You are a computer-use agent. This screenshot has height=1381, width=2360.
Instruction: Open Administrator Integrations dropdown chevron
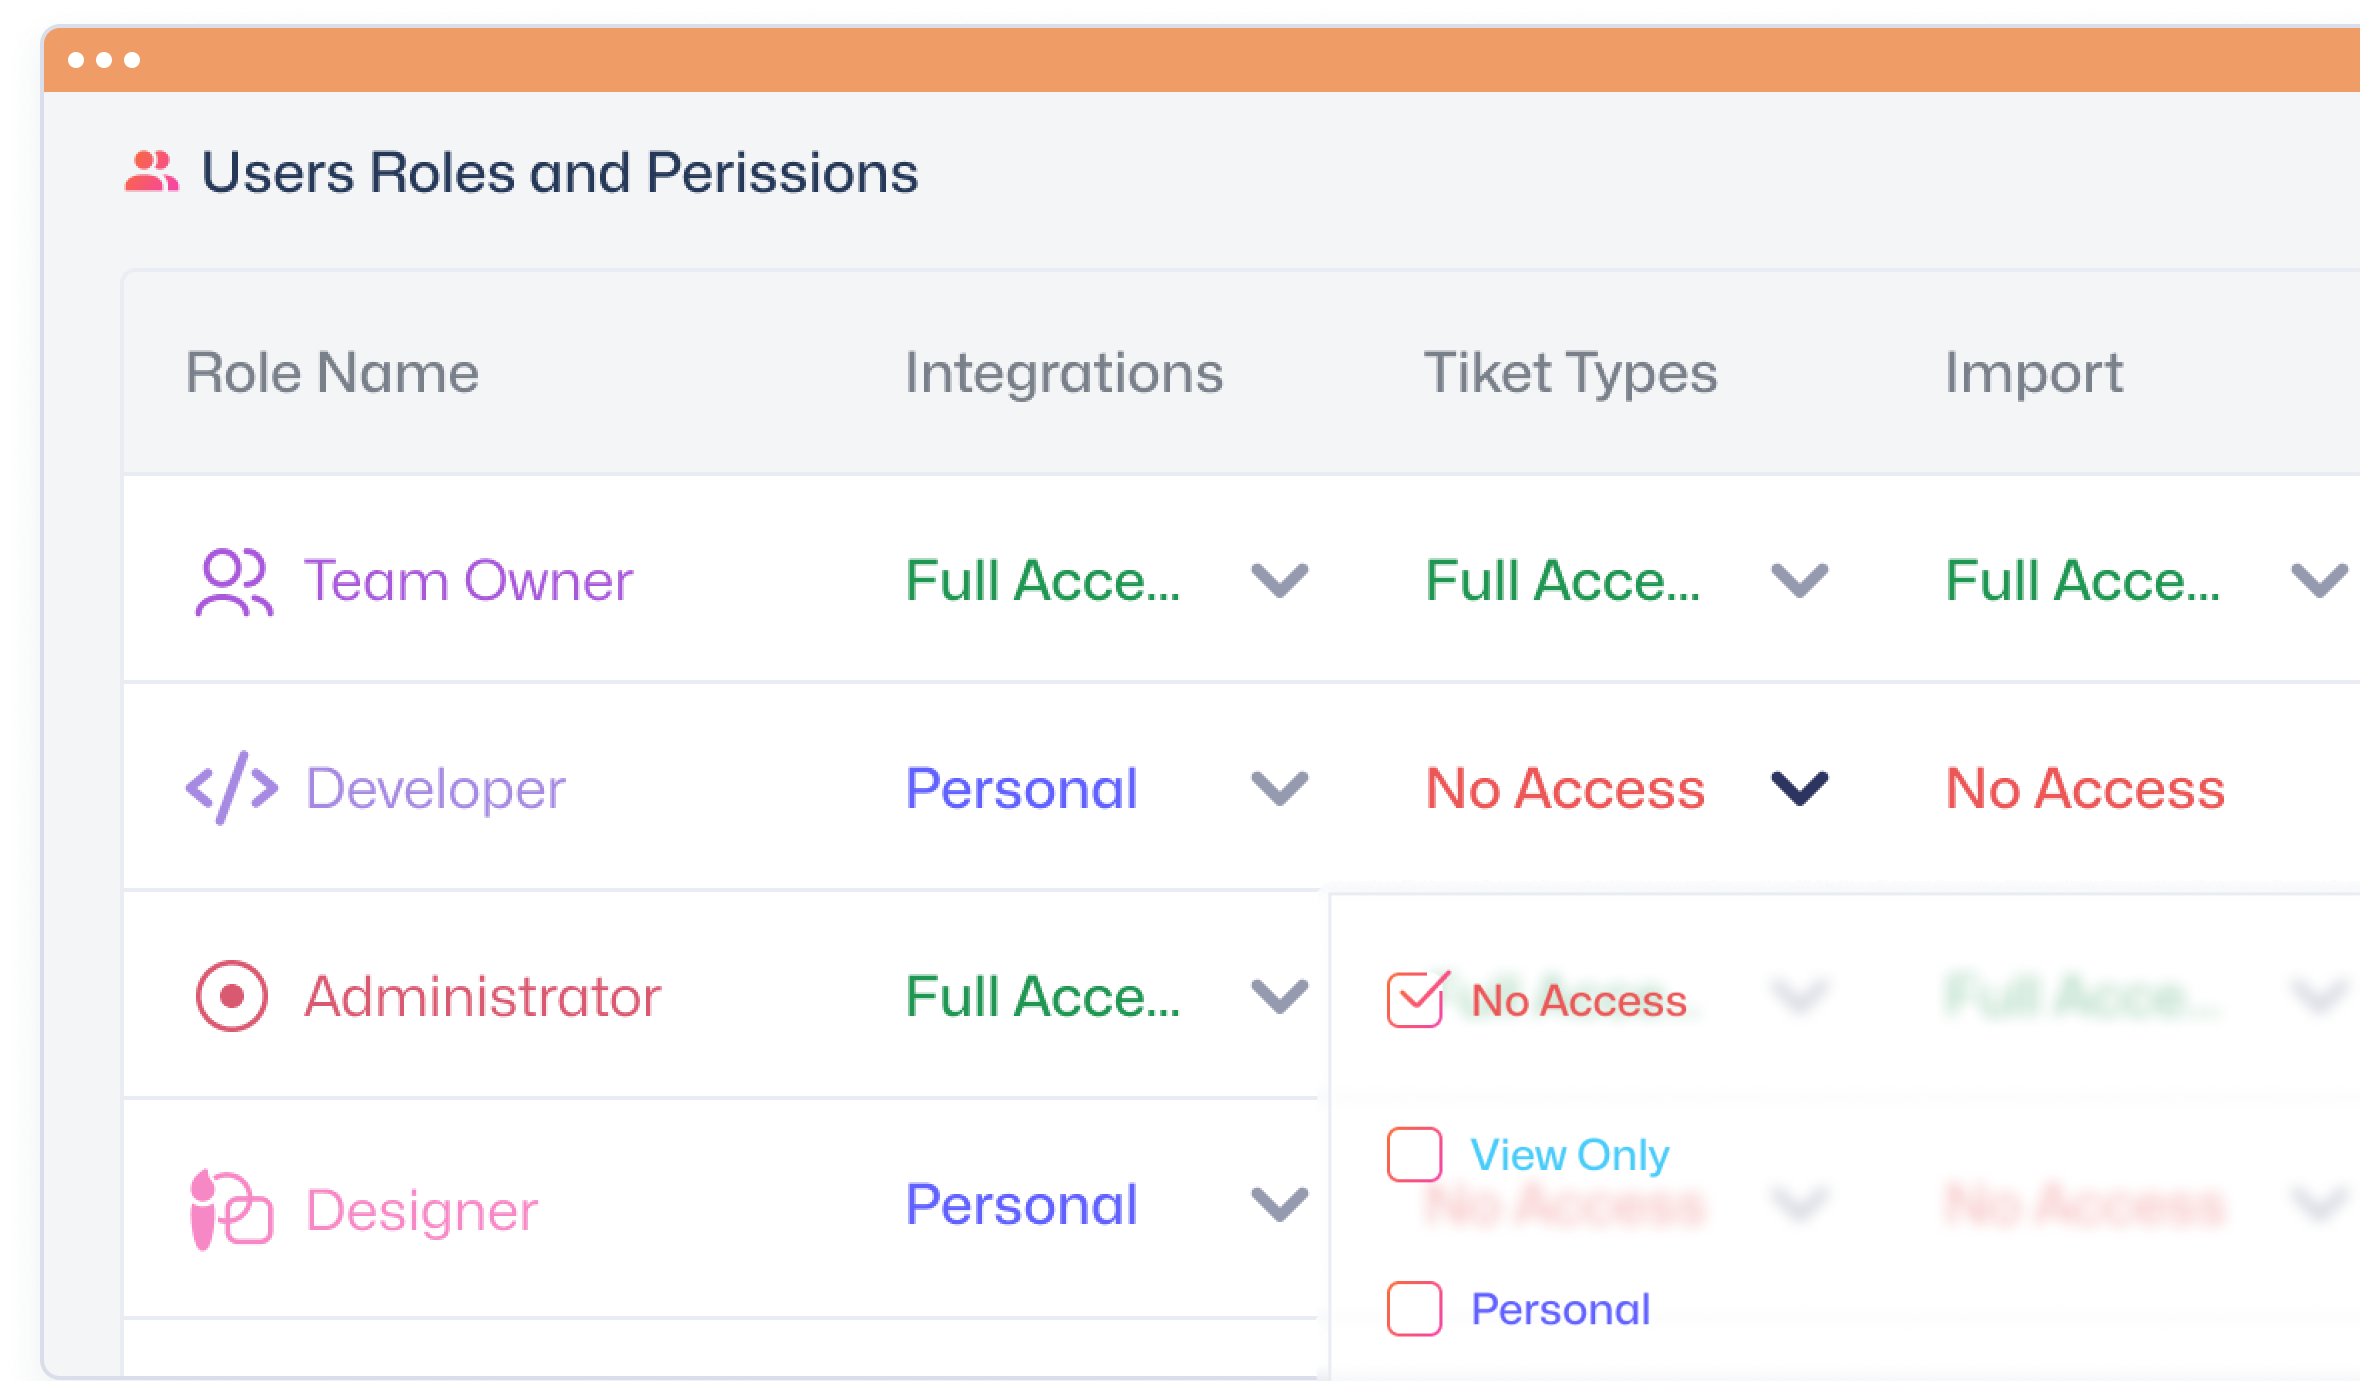(x=1280, y=996)
